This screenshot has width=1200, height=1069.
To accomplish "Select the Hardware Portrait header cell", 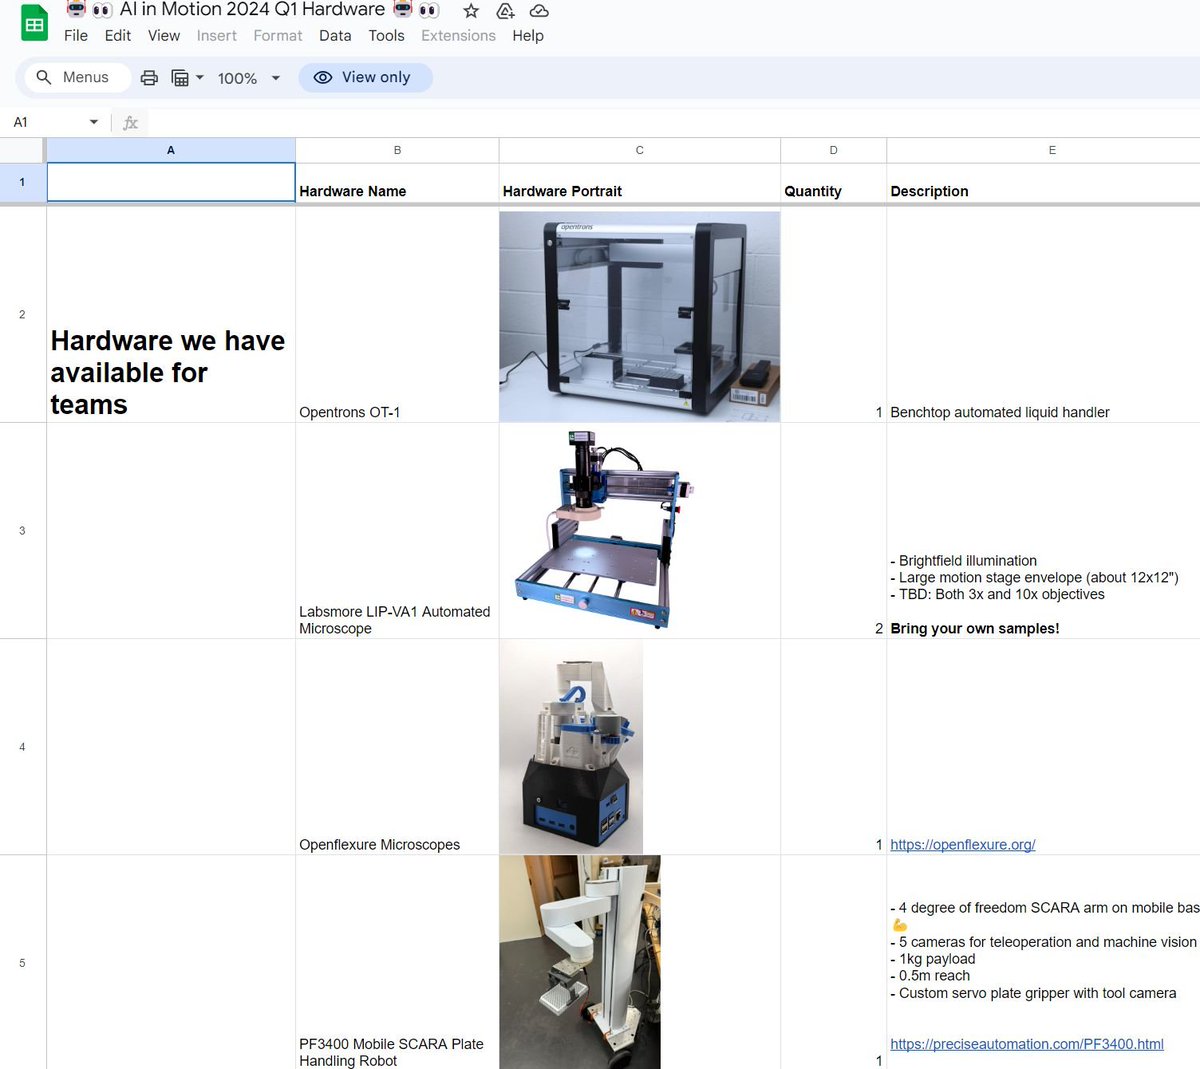I will 640,183.
